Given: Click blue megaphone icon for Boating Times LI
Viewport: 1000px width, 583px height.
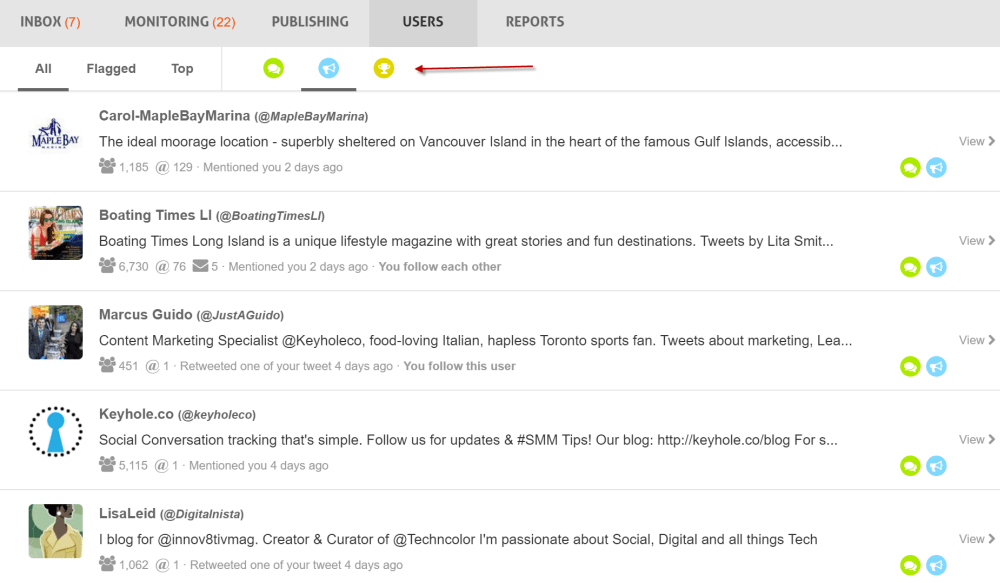Looking at the screenshot, I should [x=936, y=267].
